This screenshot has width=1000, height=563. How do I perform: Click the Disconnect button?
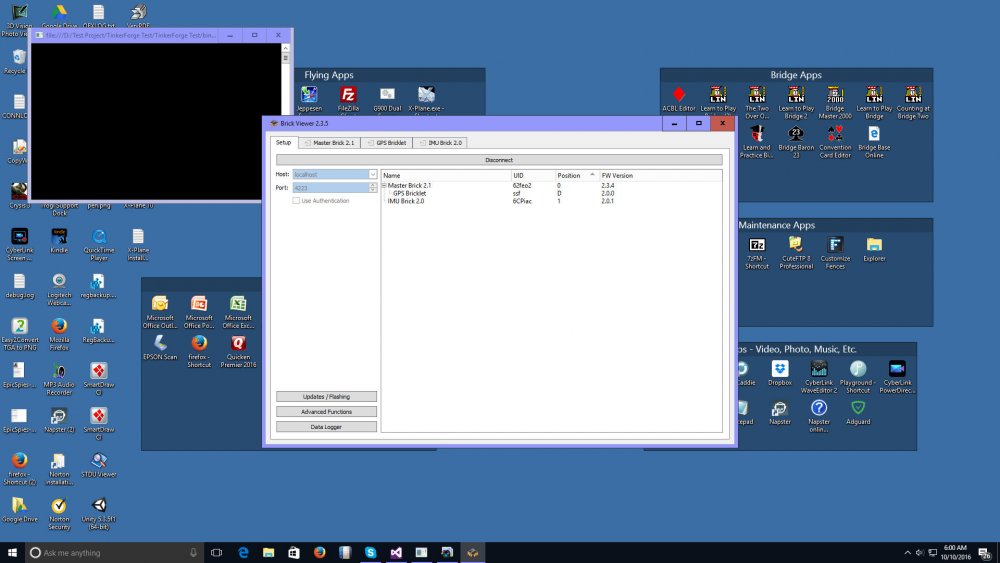[498, 160]
